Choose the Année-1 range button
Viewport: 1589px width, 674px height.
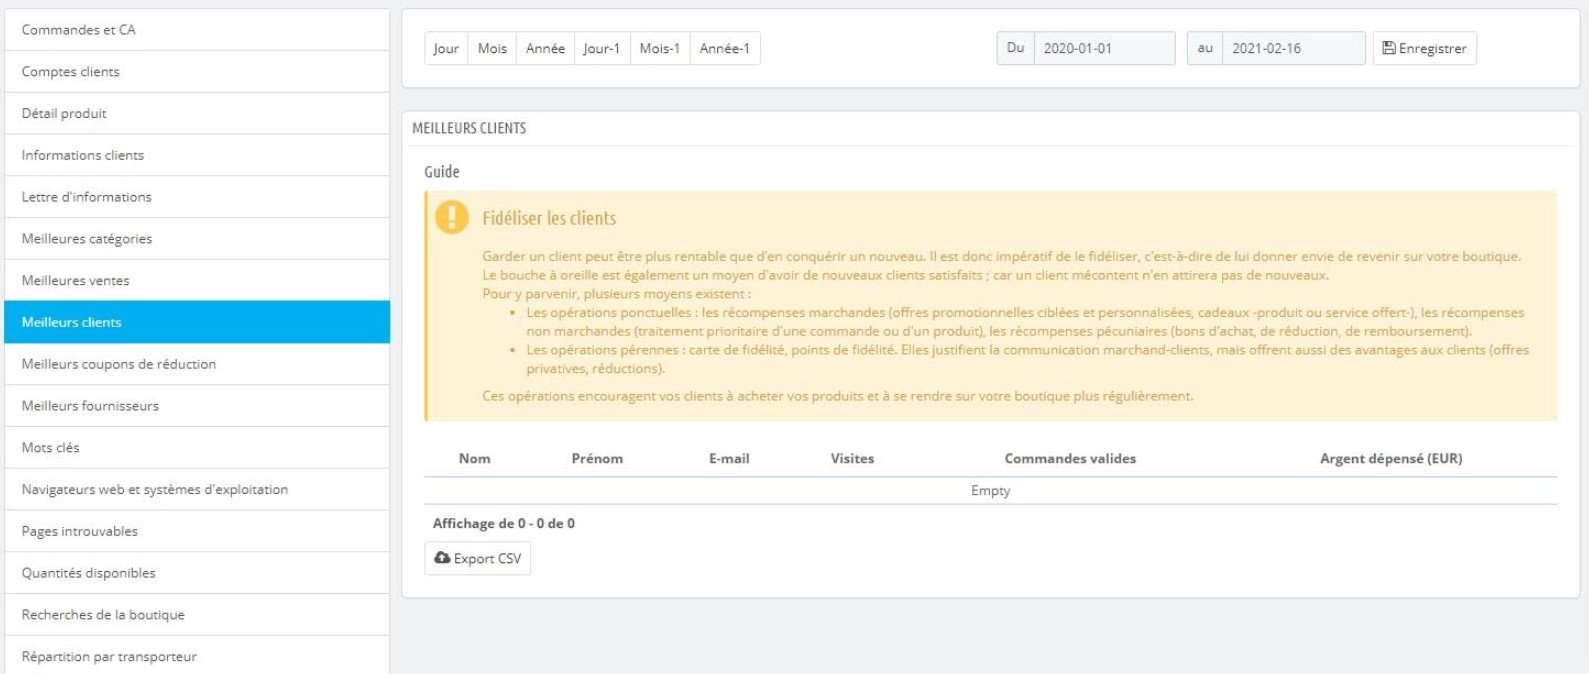click(x=725, y=48)
